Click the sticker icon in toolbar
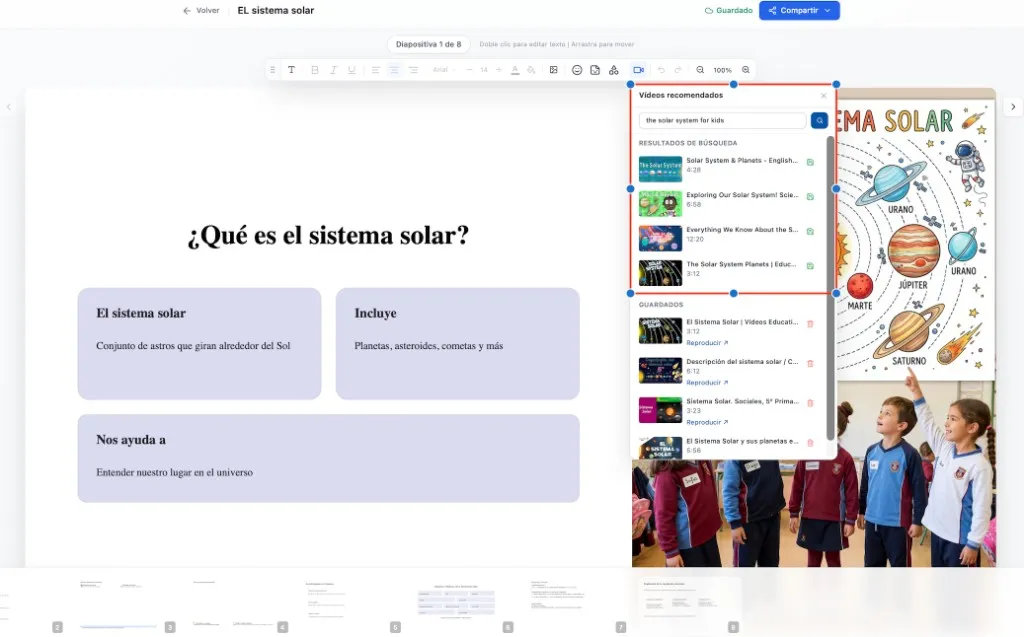The height and width of the screenshot is (637, 1024). tap(595, 70)
